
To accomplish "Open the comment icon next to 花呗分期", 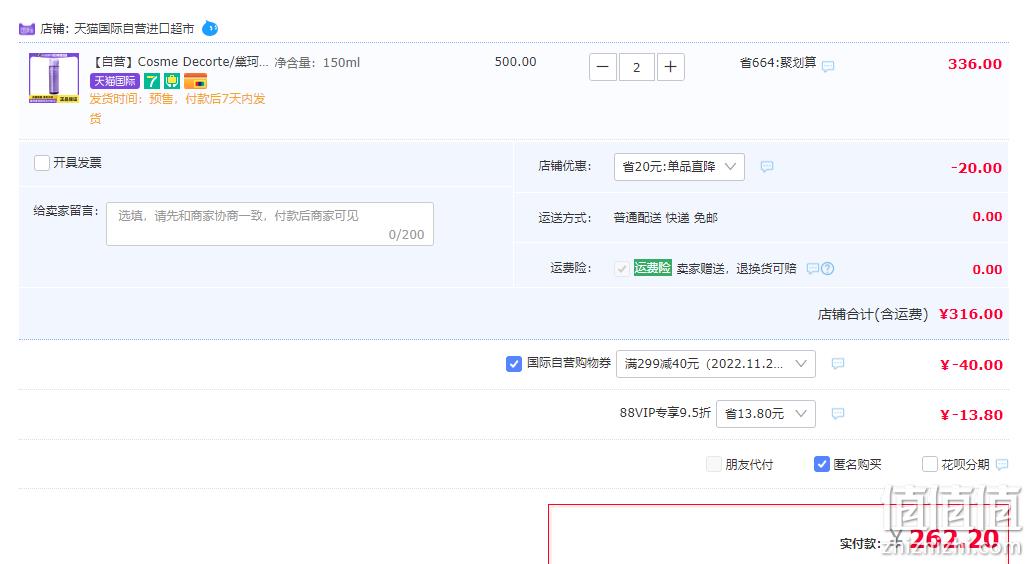I will point(1002,465).
